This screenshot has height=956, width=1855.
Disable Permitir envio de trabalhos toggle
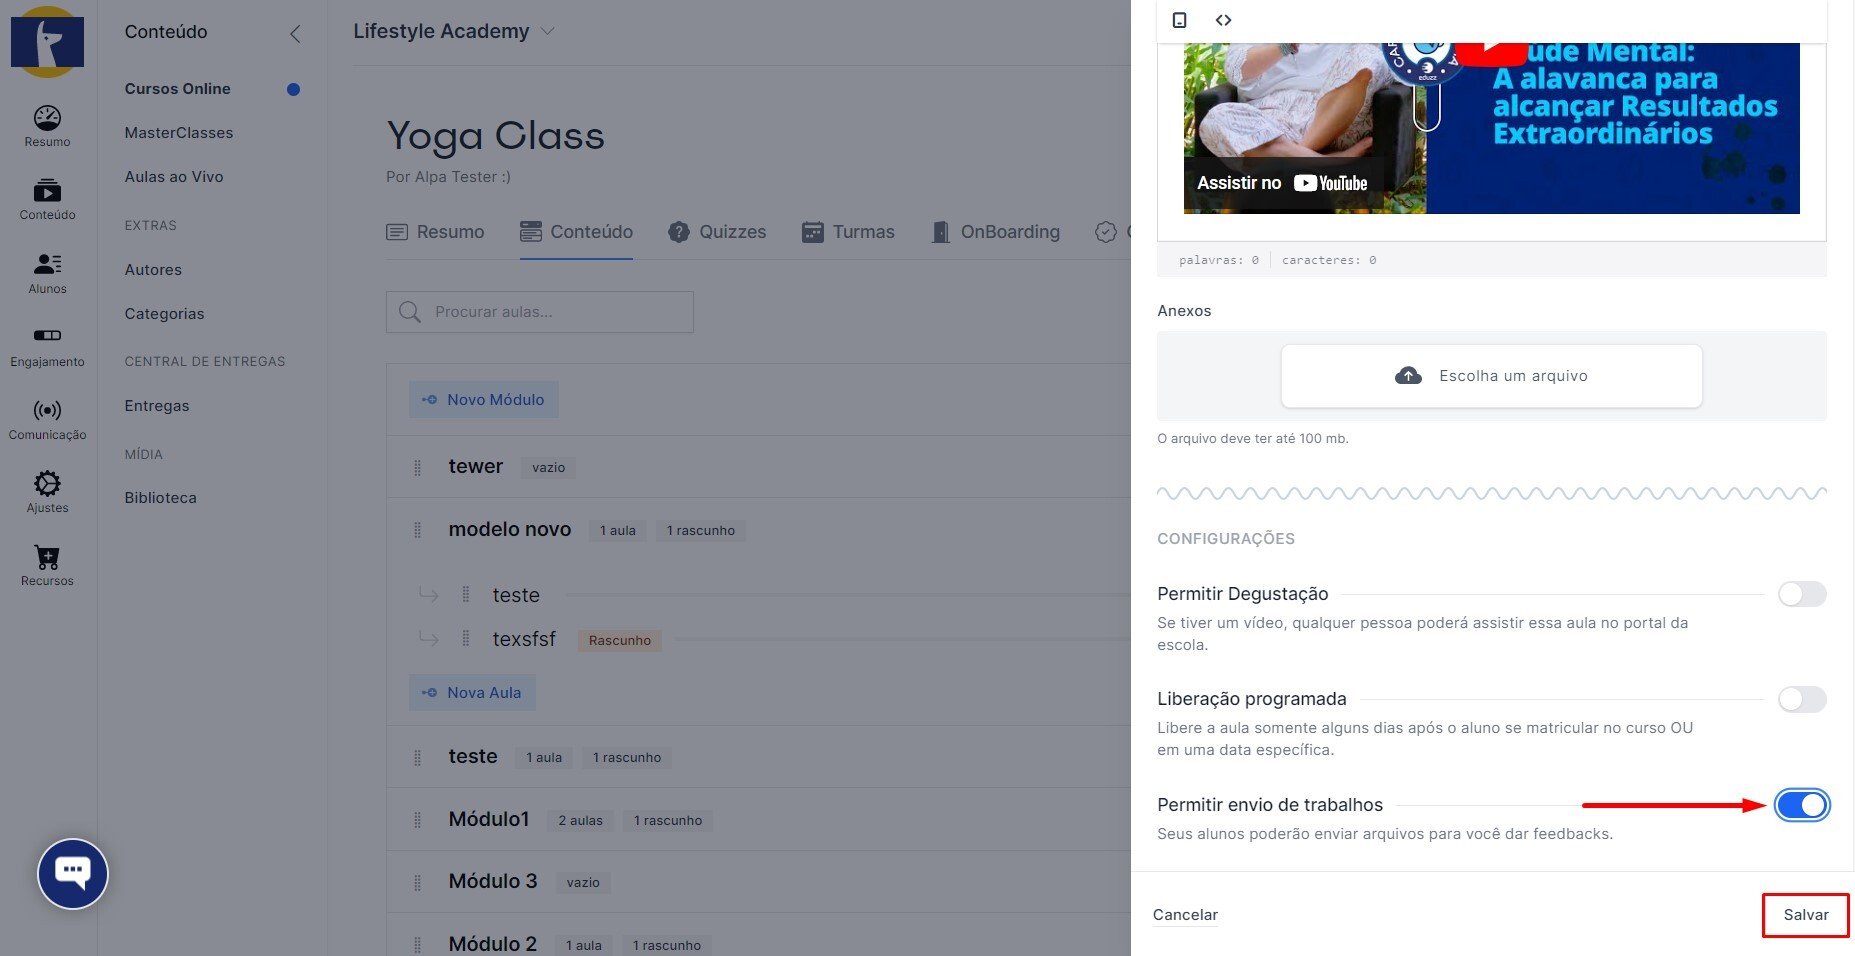[1801, 805]
